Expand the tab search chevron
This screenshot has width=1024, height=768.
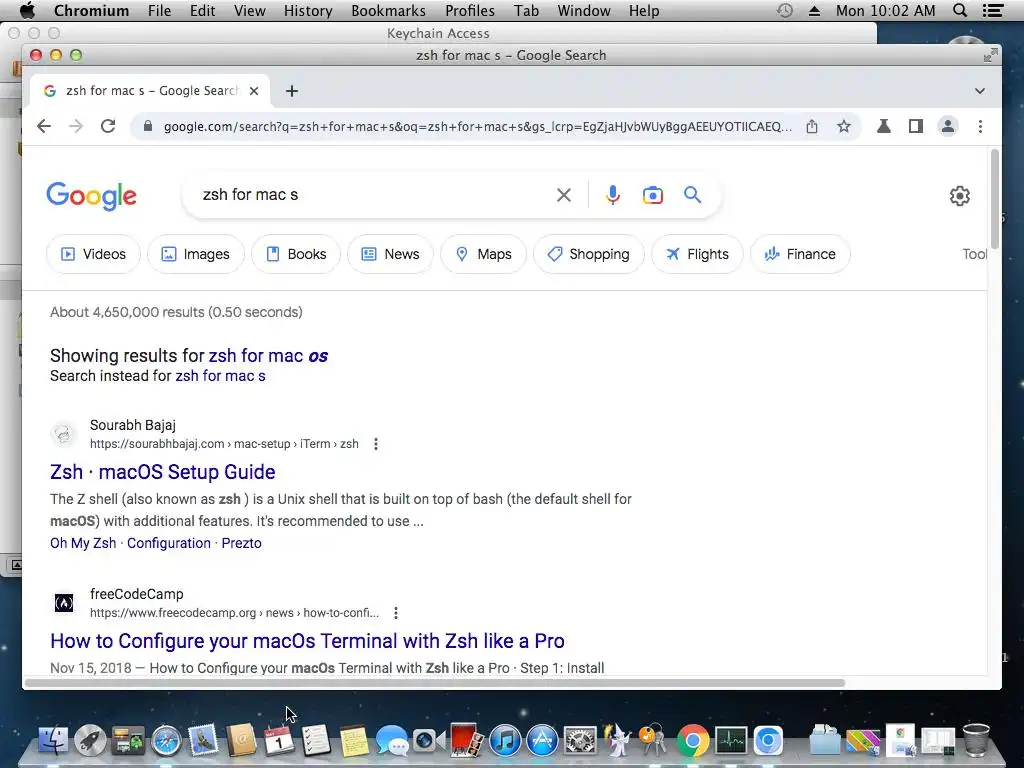(x=980, y=91)
